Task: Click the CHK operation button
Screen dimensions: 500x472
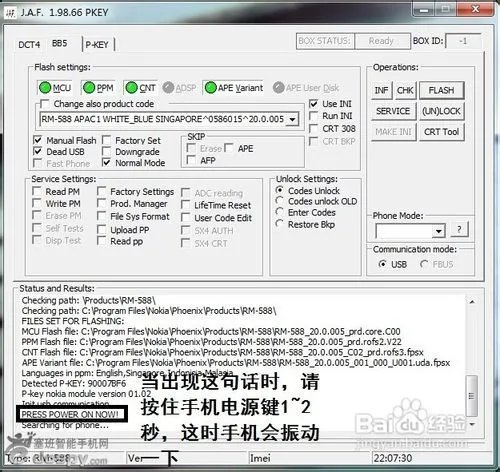Action: [x=405, y=90]
